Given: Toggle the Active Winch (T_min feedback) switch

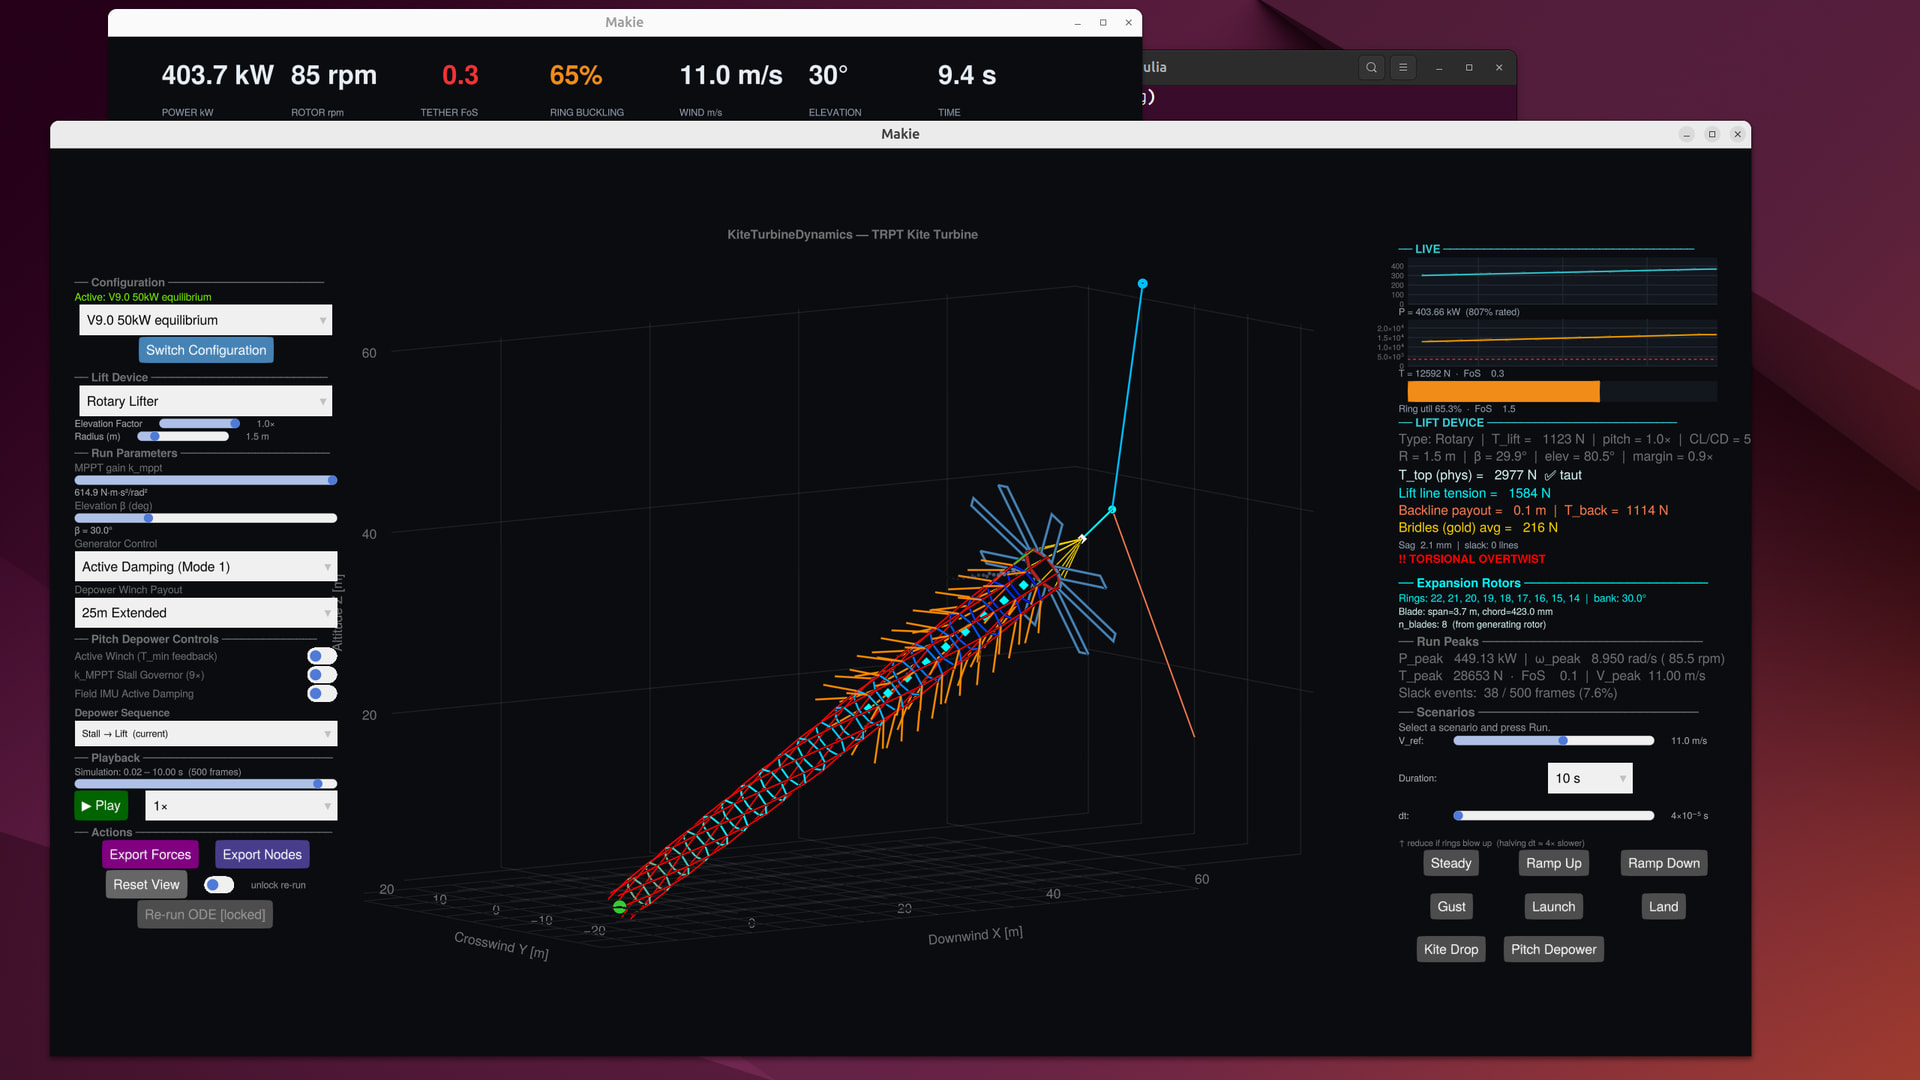Looking at the screenshot, I should pyautogui.click(x=322, y=656).
